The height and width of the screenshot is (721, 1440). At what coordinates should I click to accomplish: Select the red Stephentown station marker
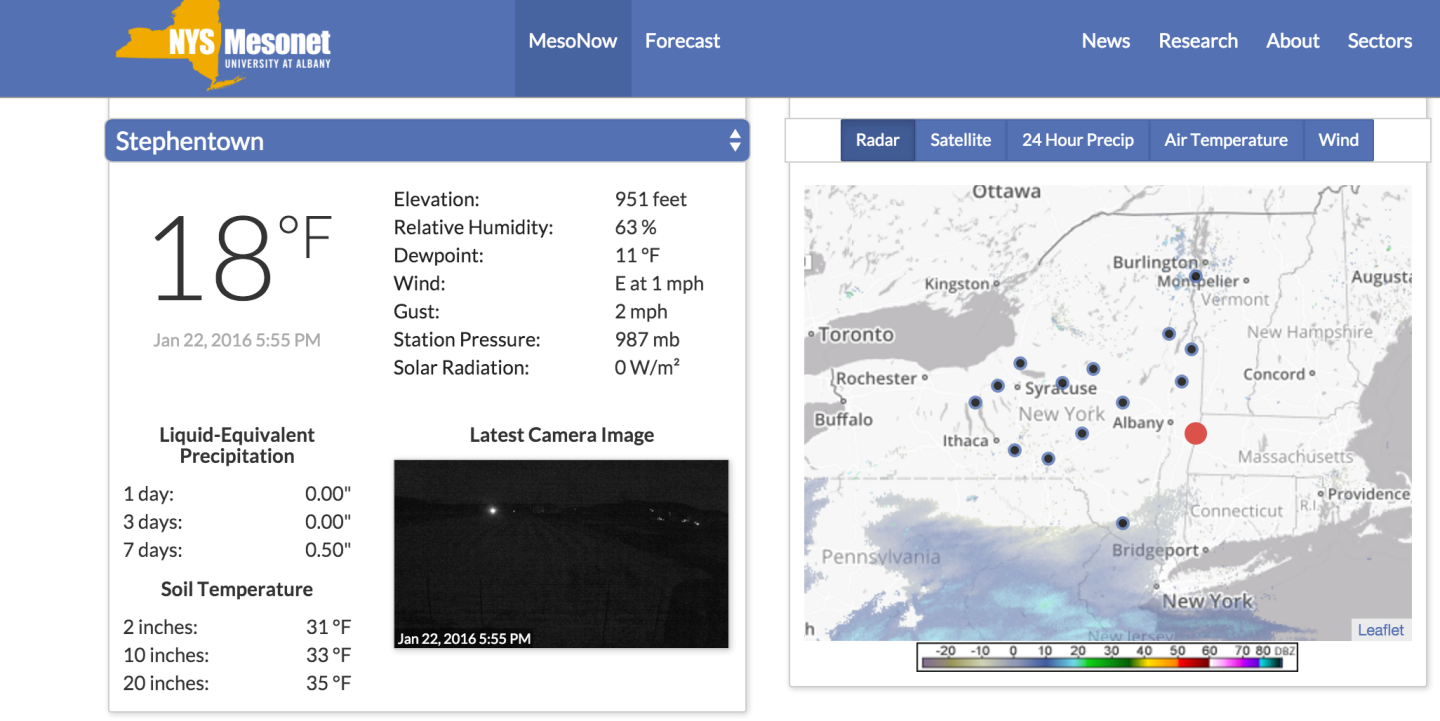1195,433
